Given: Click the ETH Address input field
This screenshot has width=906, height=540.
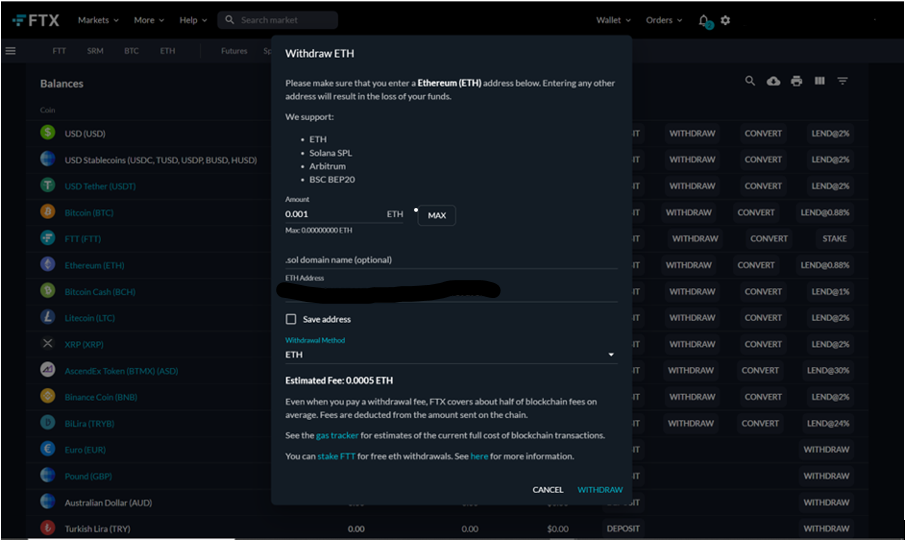Looking at the screenshot, I should (x=451, y=291).
